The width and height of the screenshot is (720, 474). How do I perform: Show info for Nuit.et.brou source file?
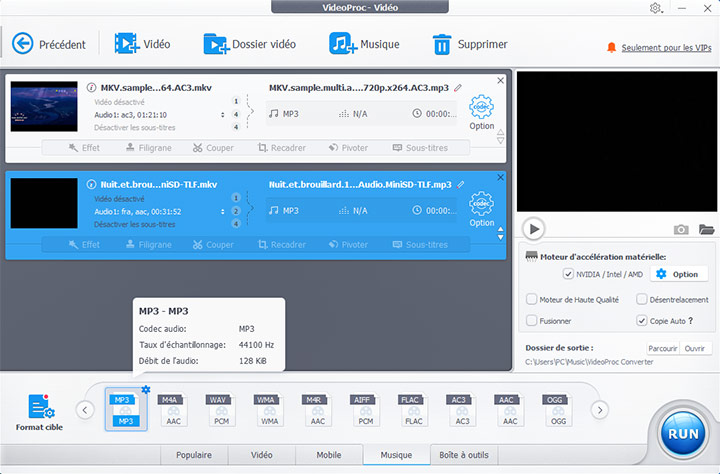pos(91,184)
